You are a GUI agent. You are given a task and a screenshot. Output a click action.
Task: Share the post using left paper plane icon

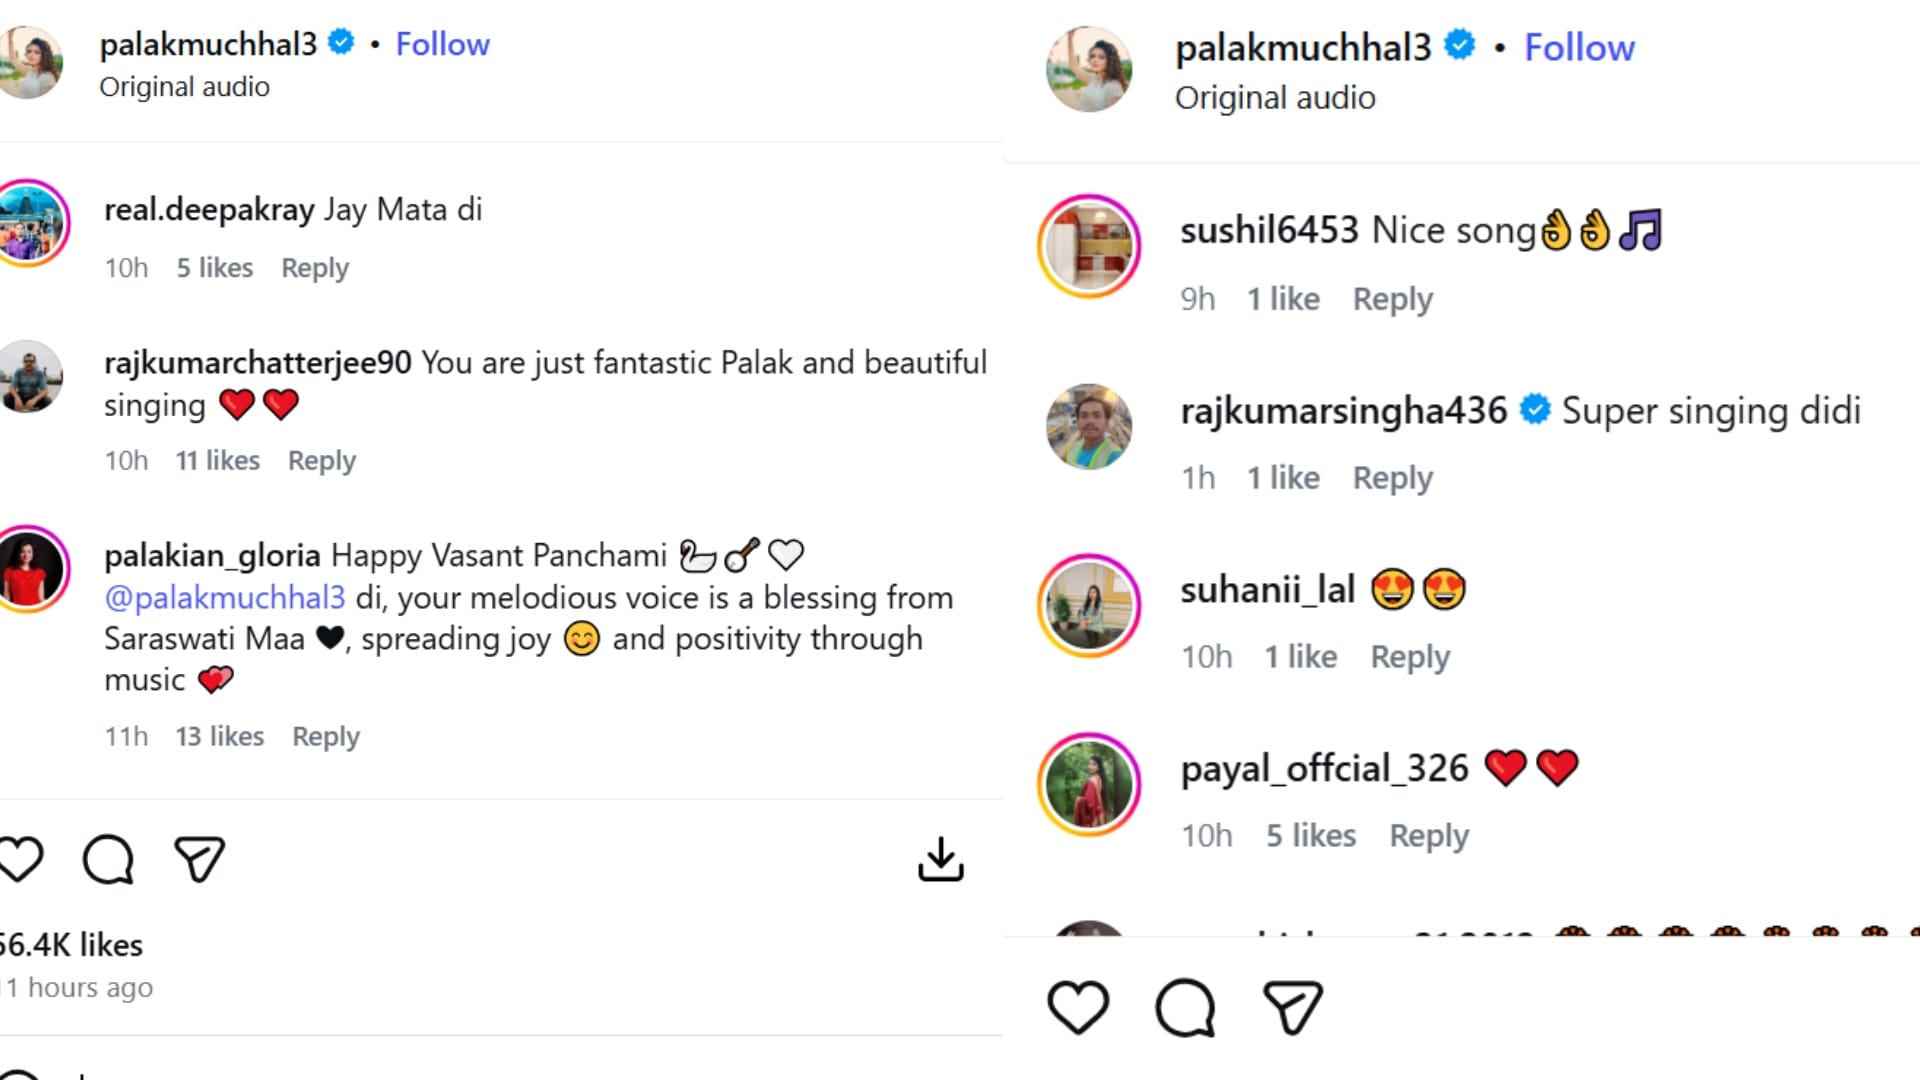[199, 859]
